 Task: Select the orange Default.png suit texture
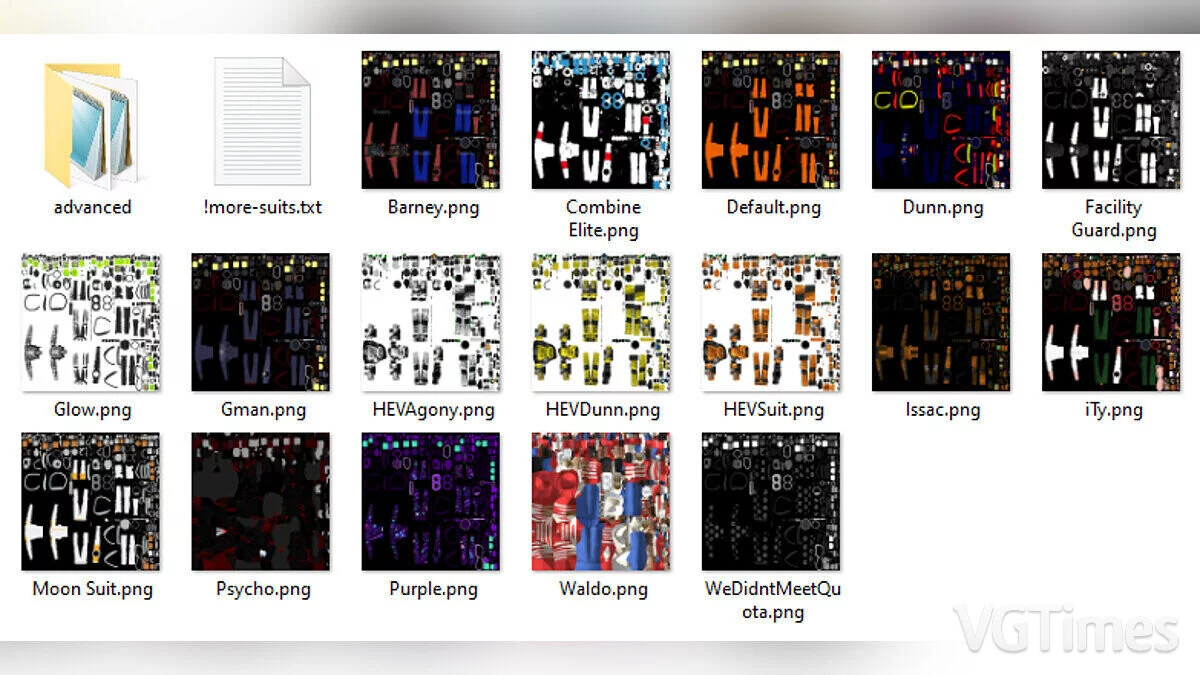tap(771, 120)
